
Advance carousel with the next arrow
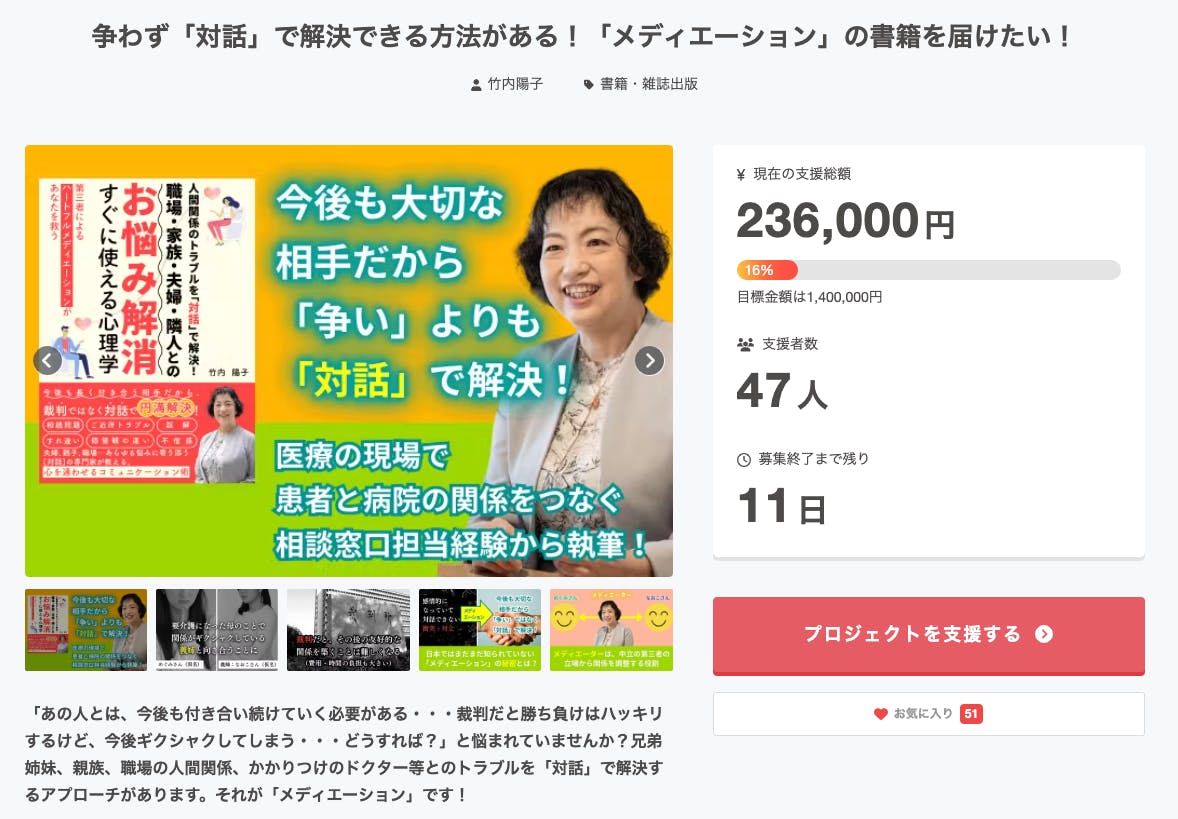[649, 361]
